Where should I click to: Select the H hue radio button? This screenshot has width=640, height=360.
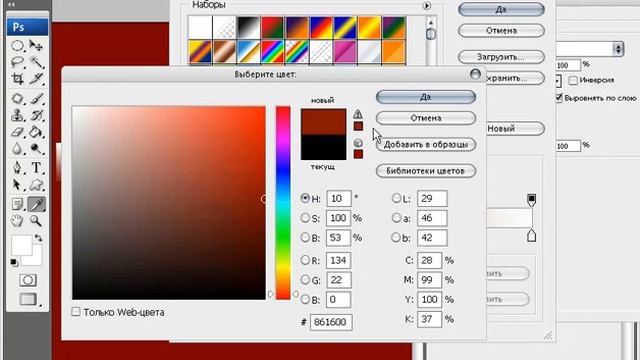tap(305, 198)
